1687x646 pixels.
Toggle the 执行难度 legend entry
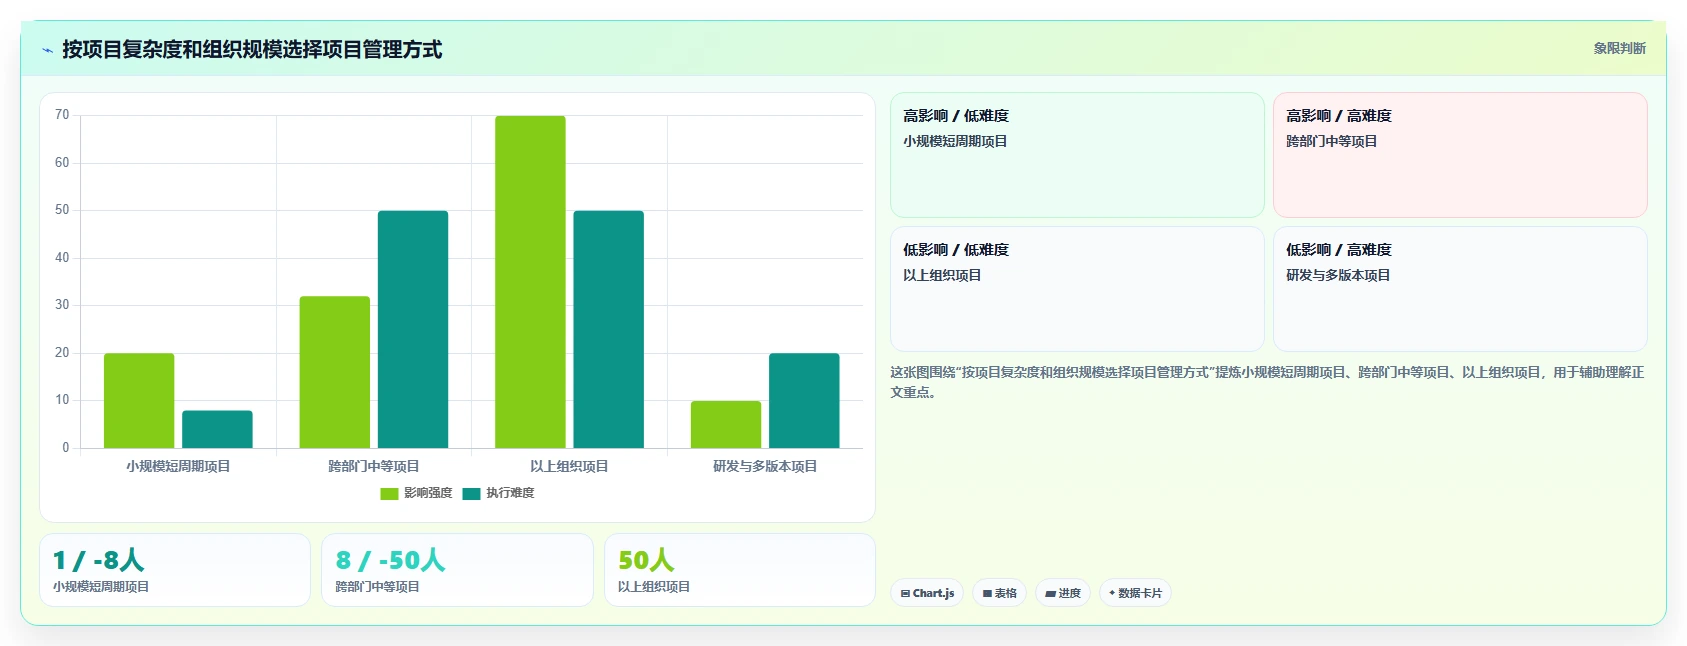tap(498, 493)
